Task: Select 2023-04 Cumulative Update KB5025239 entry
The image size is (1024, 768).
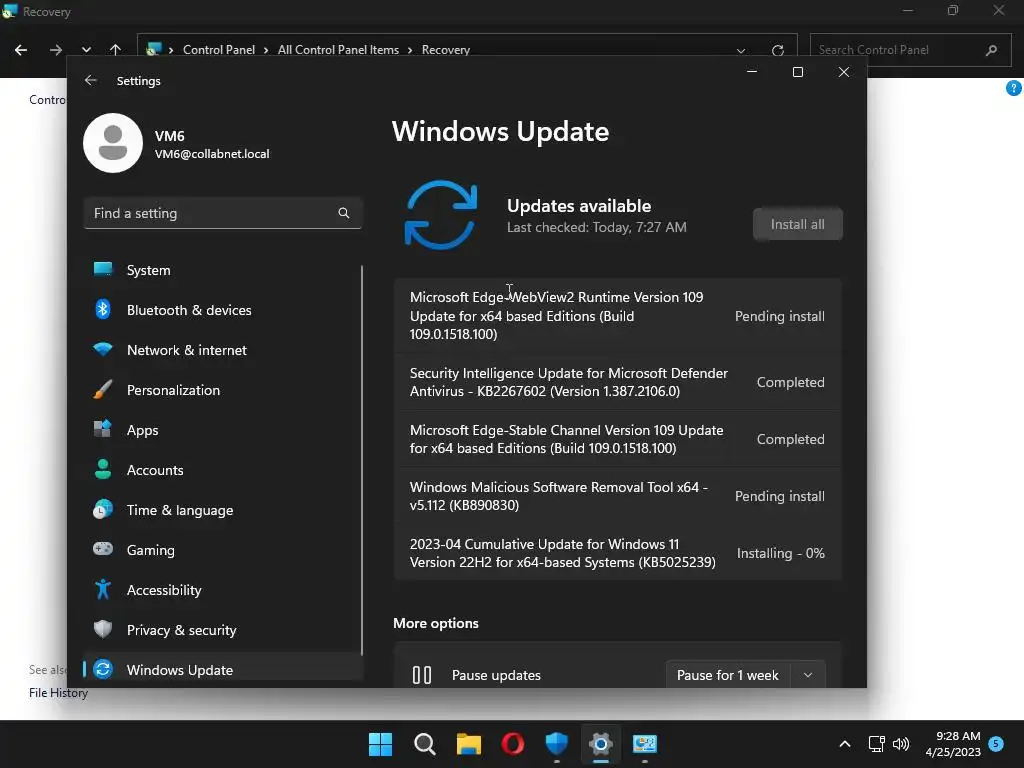Action: (617, 552)
